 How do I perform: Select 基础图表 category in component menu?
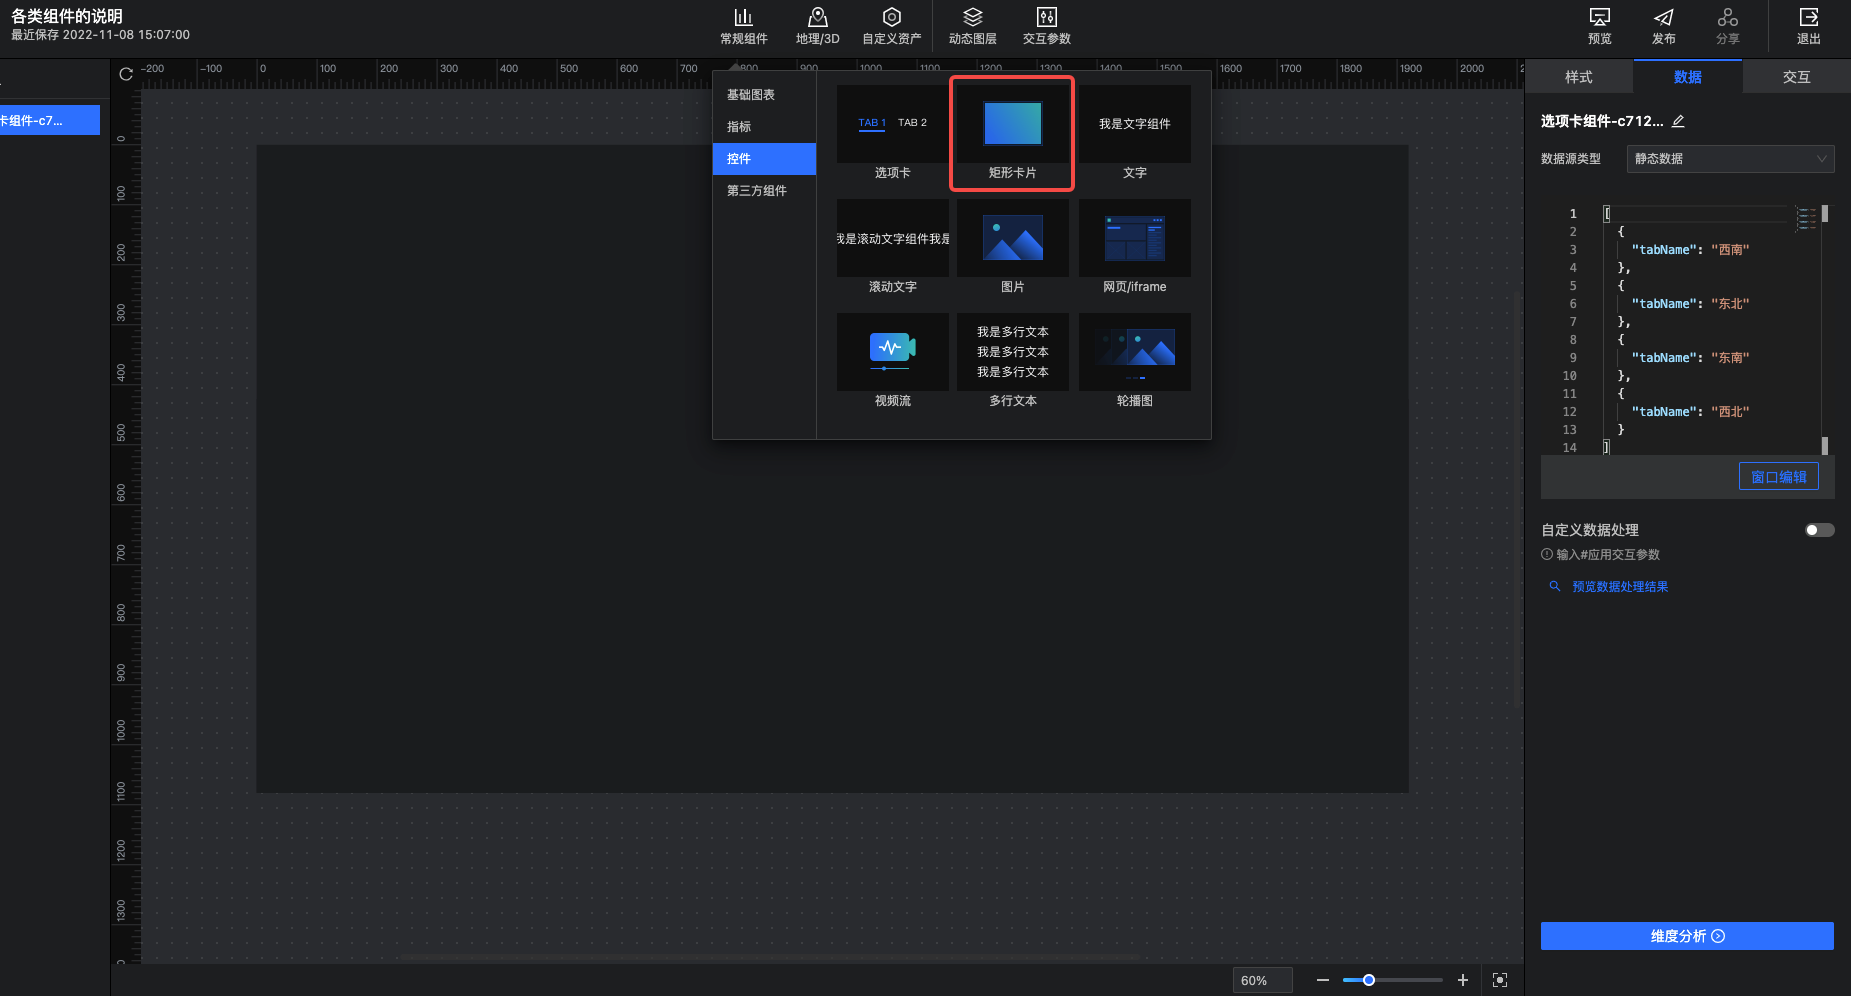pyautogui.click(x=751, y=95)
